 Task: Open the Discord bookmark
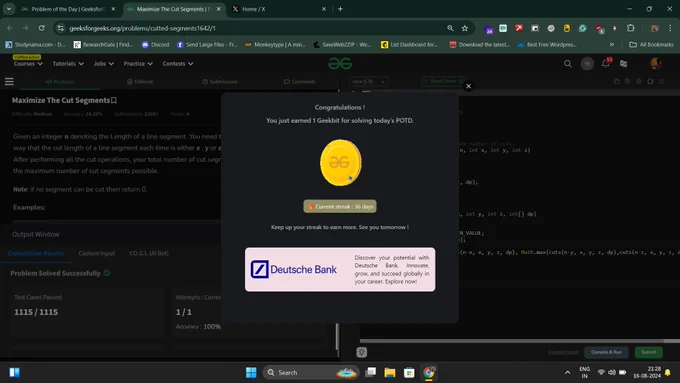pos(155,45)
